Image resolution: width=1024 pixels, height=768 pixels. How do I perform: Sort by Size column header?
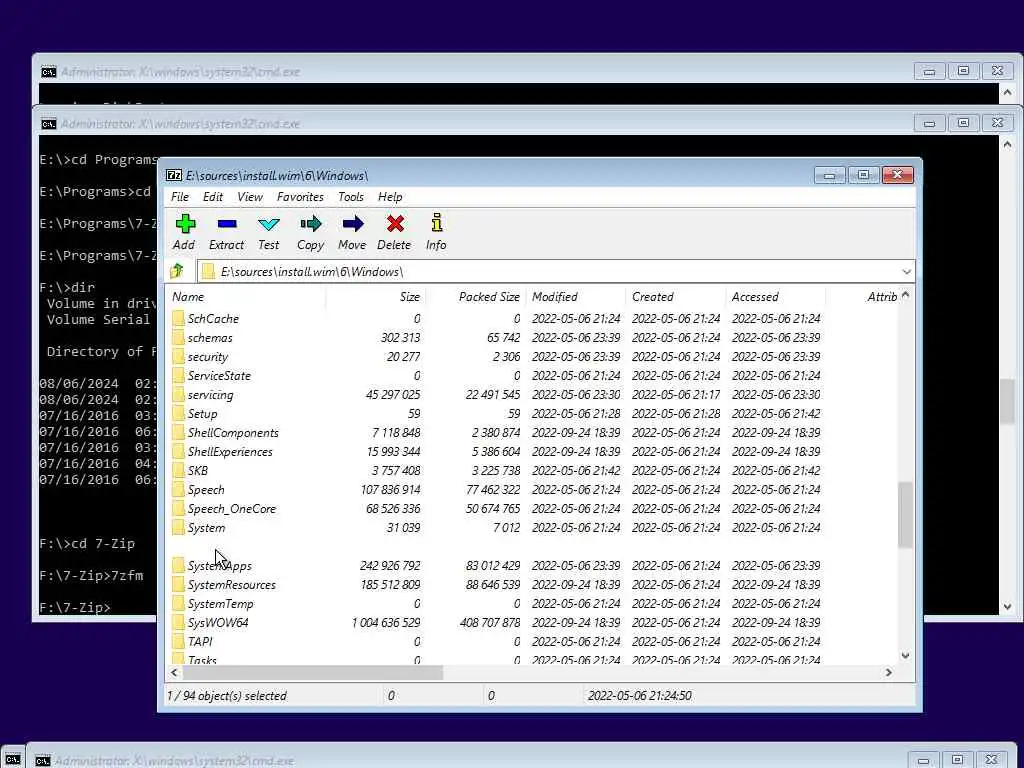(376, 296)
